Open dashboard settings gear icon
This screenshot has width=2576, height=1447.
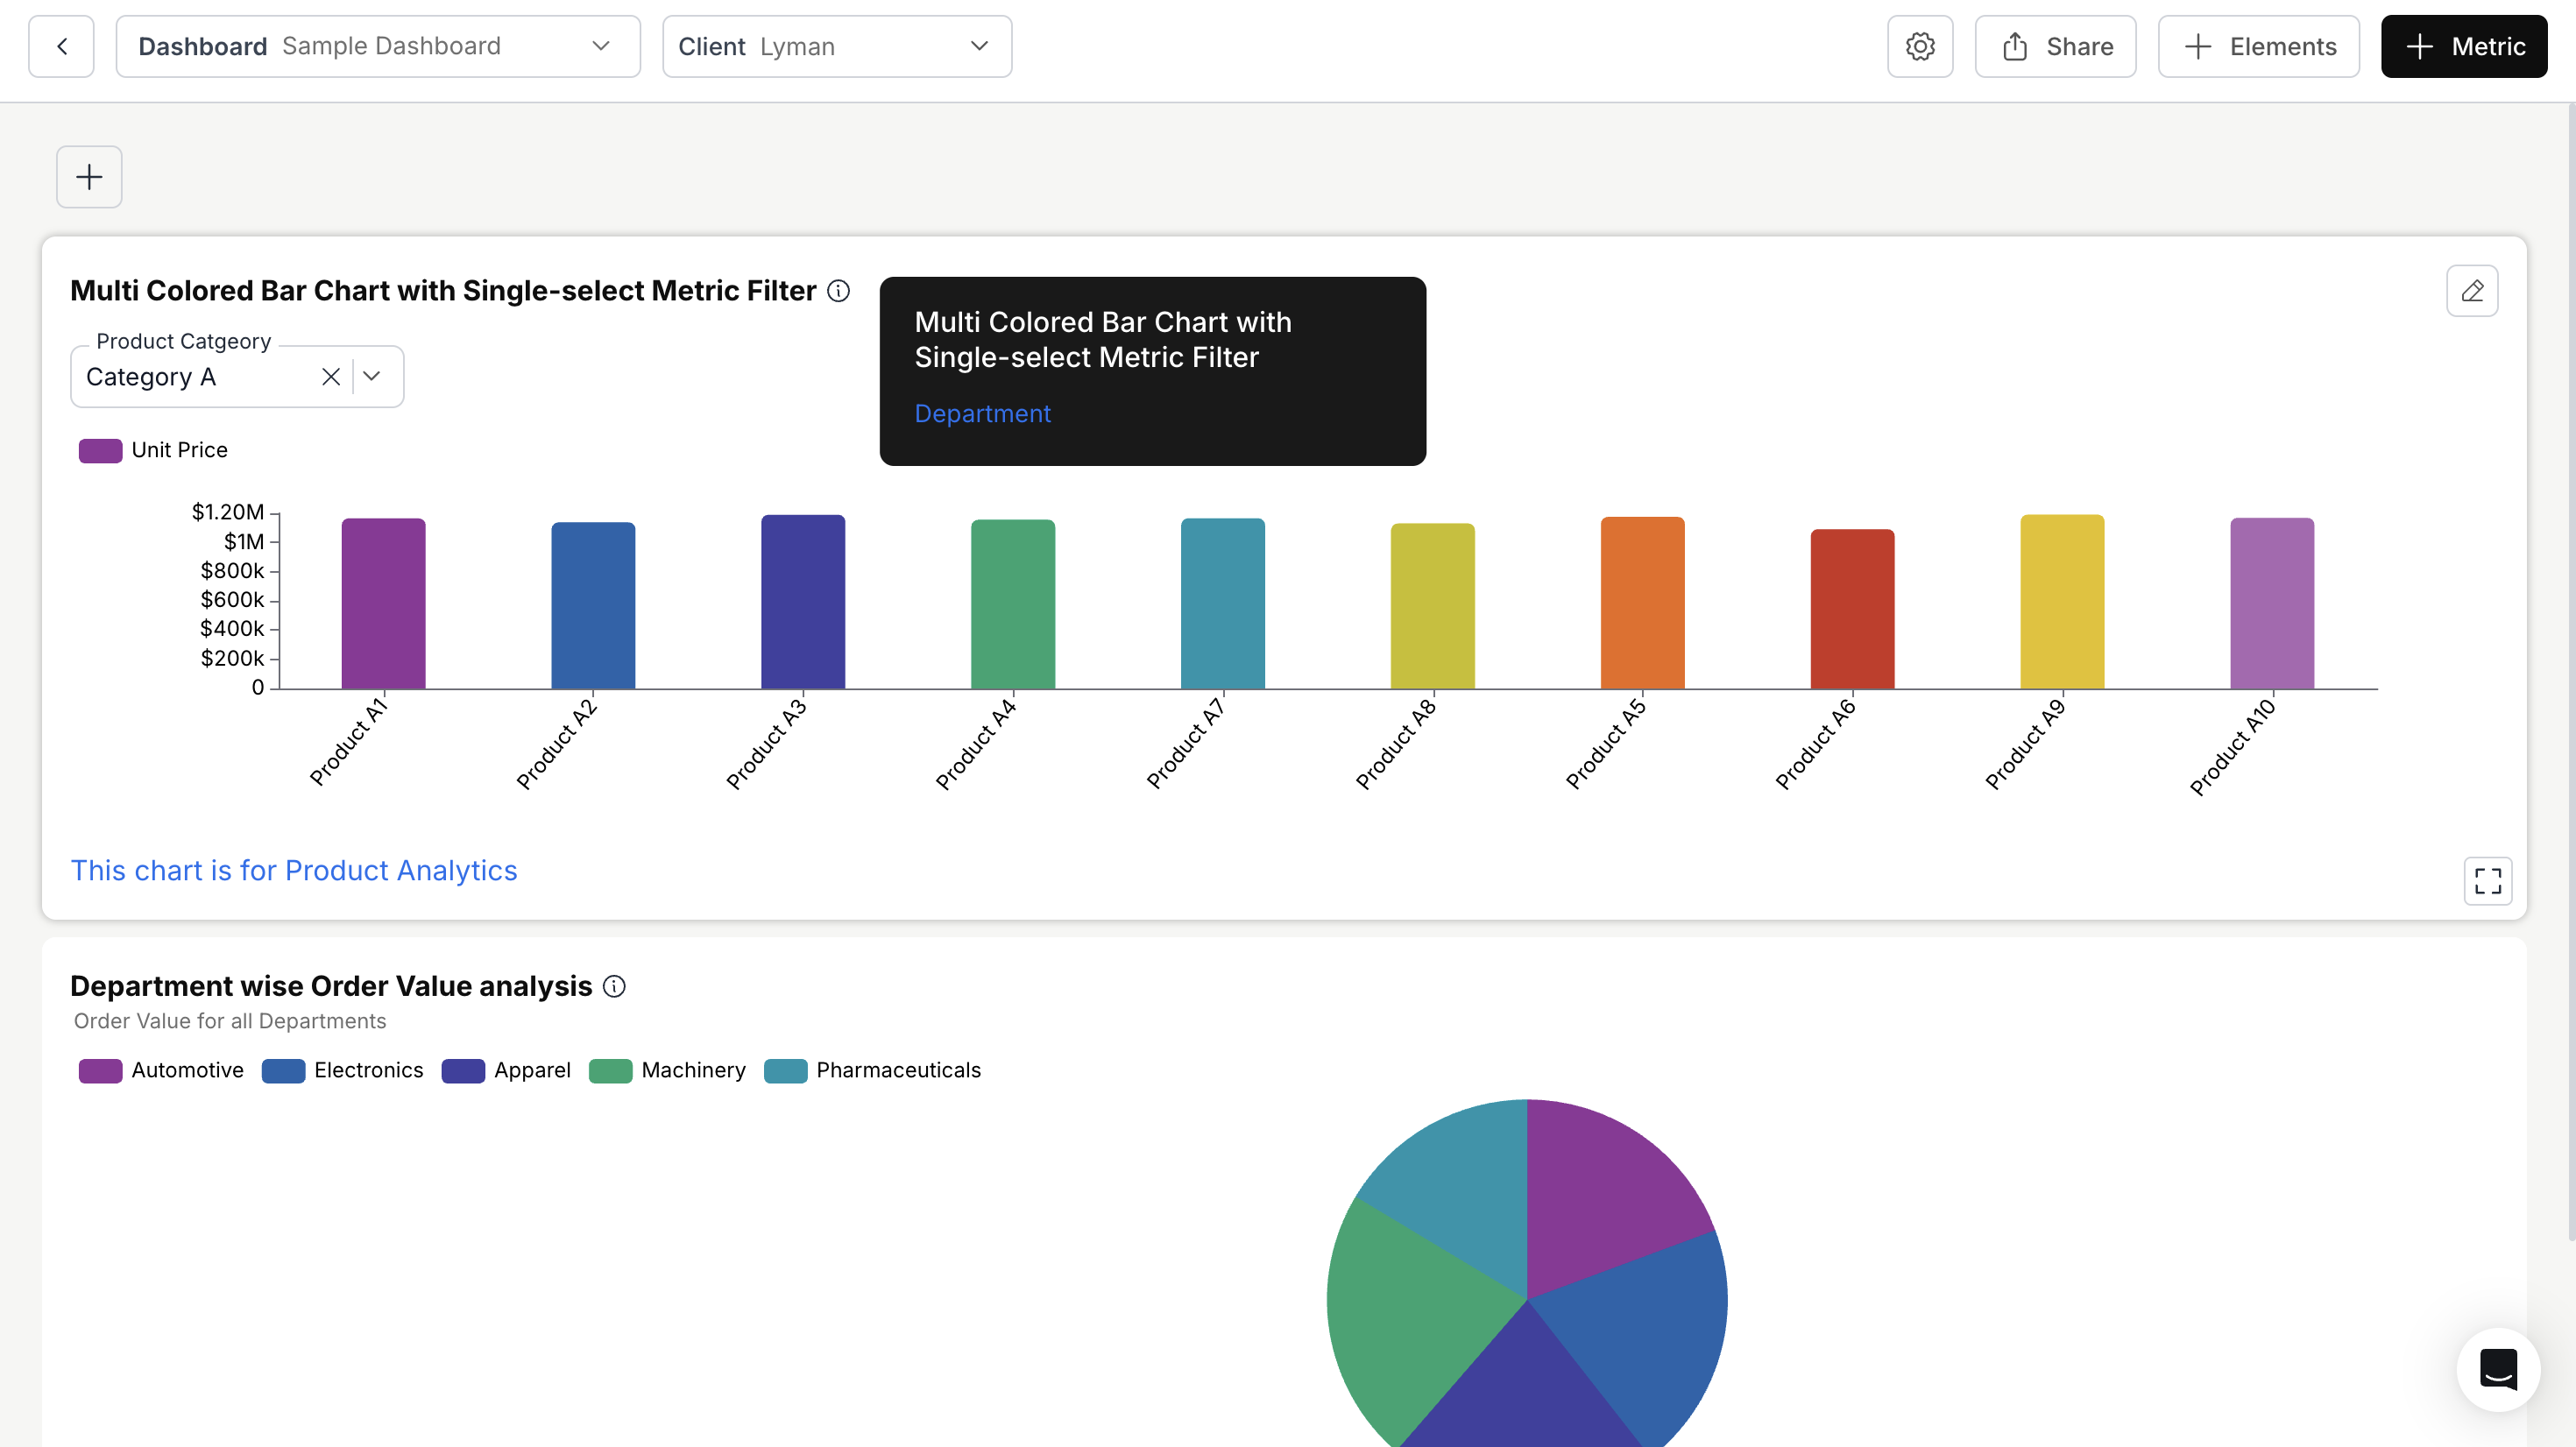[1919, 46]
